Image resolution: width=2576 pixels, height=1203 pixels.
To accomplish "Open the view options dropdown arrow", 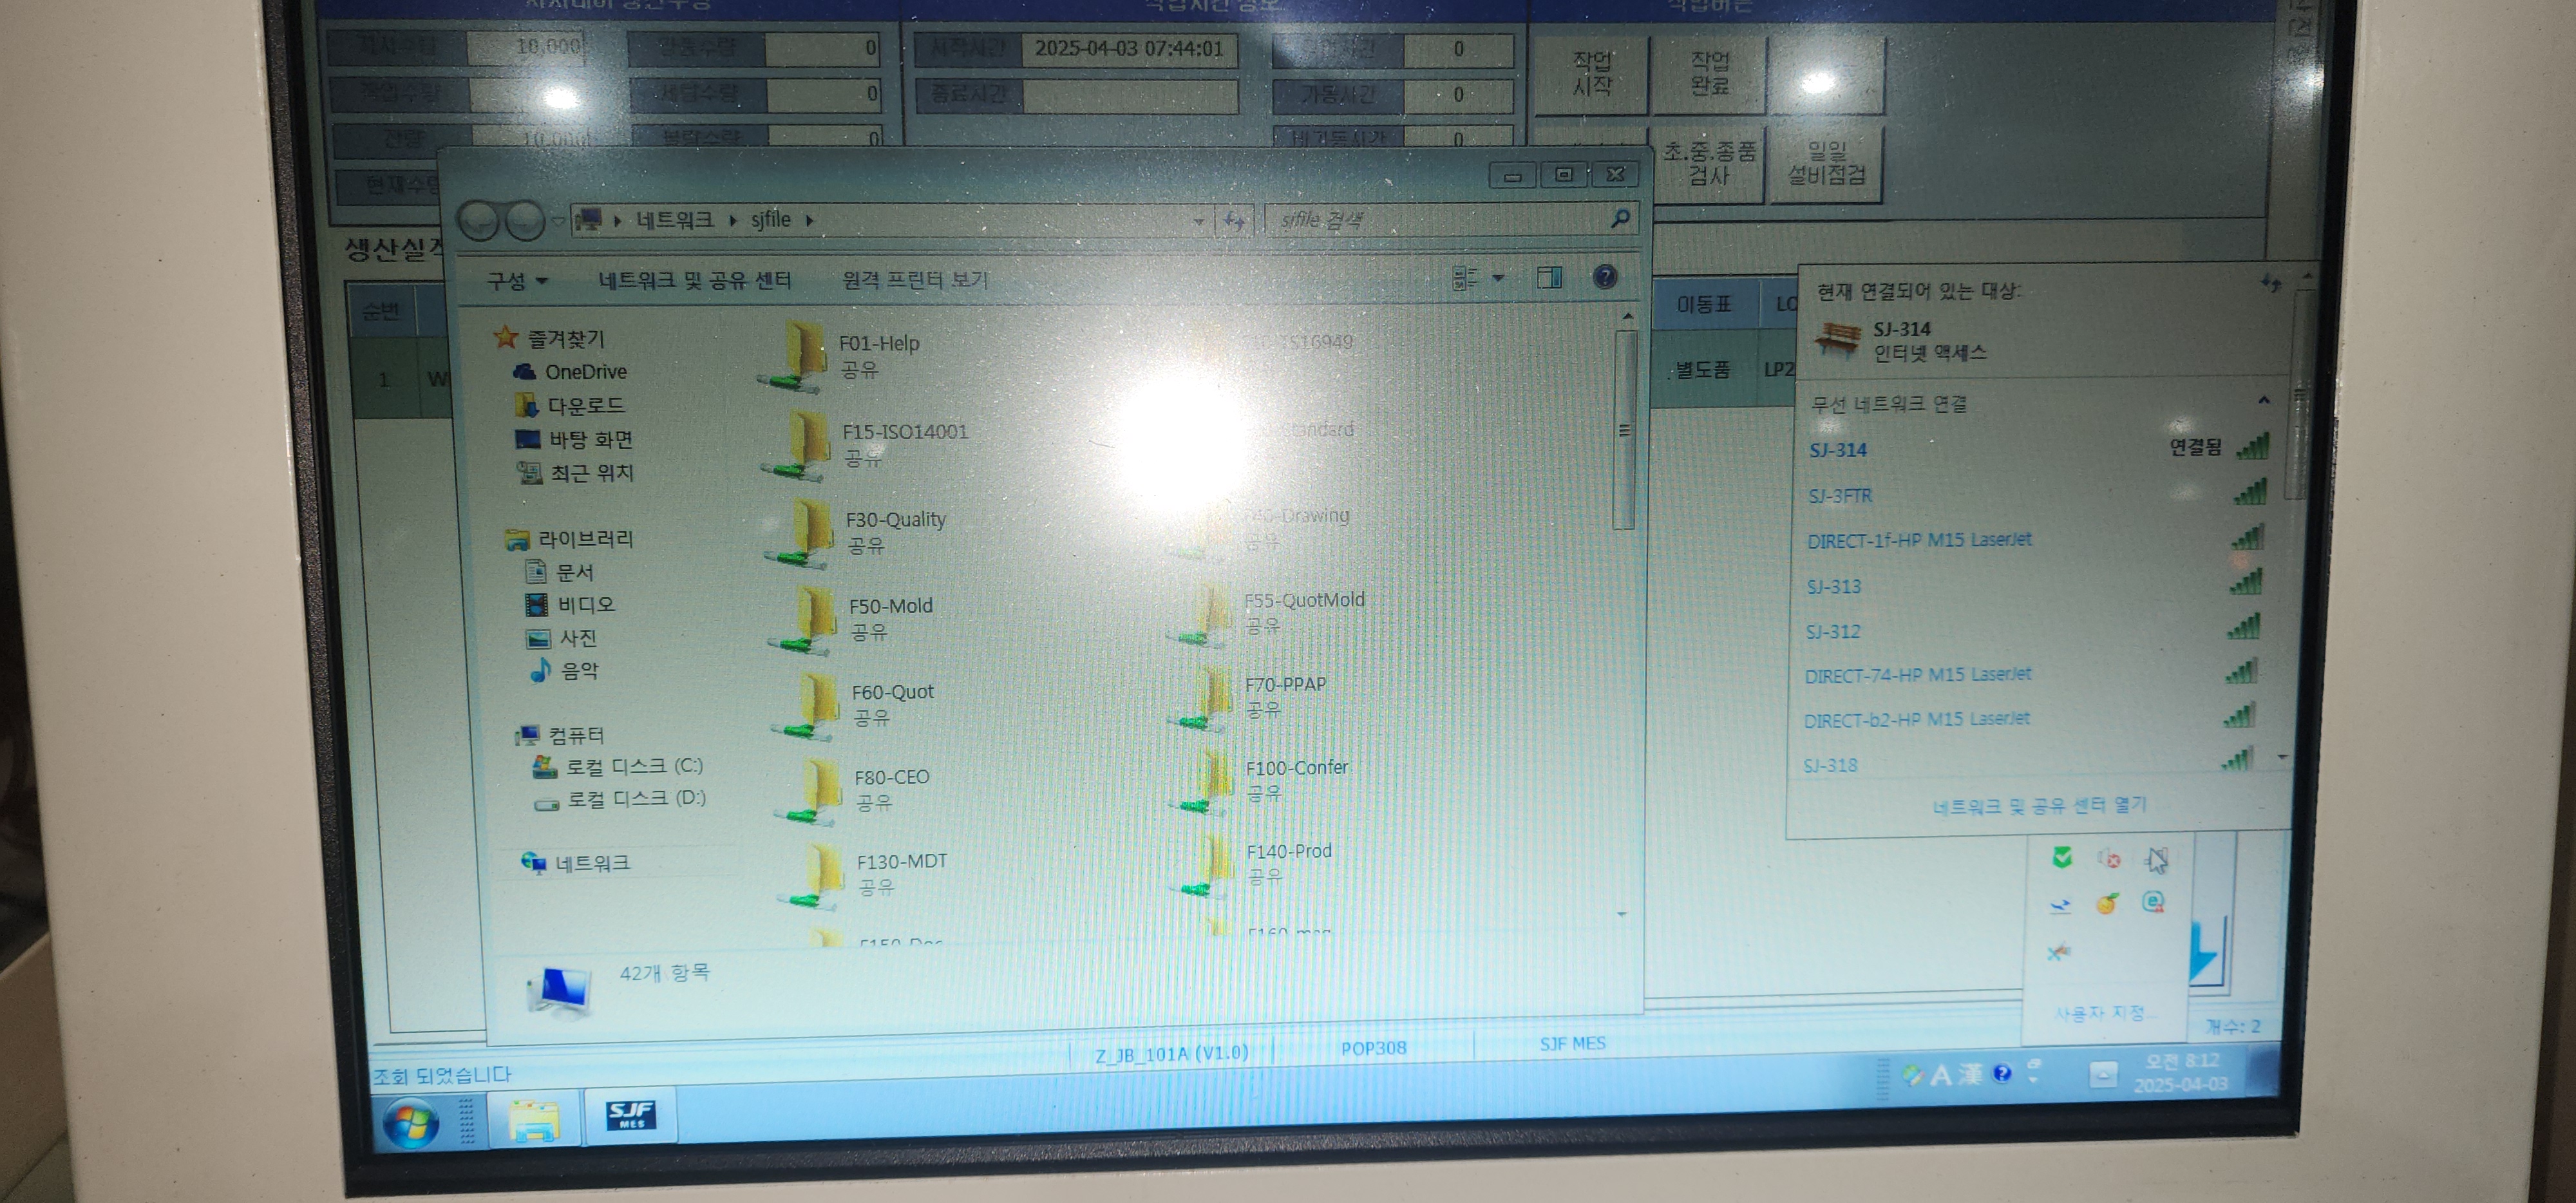I will click(x=1498, y=278).
